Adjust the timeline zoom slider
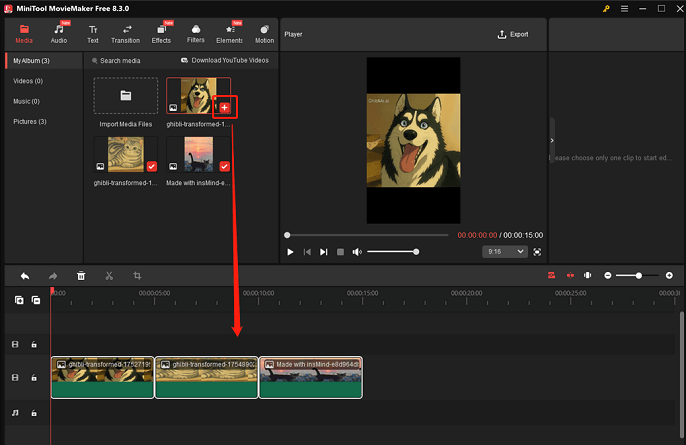The height and width of the screenshot is (445, 686). pyautogui.click(x=638, y=275)
